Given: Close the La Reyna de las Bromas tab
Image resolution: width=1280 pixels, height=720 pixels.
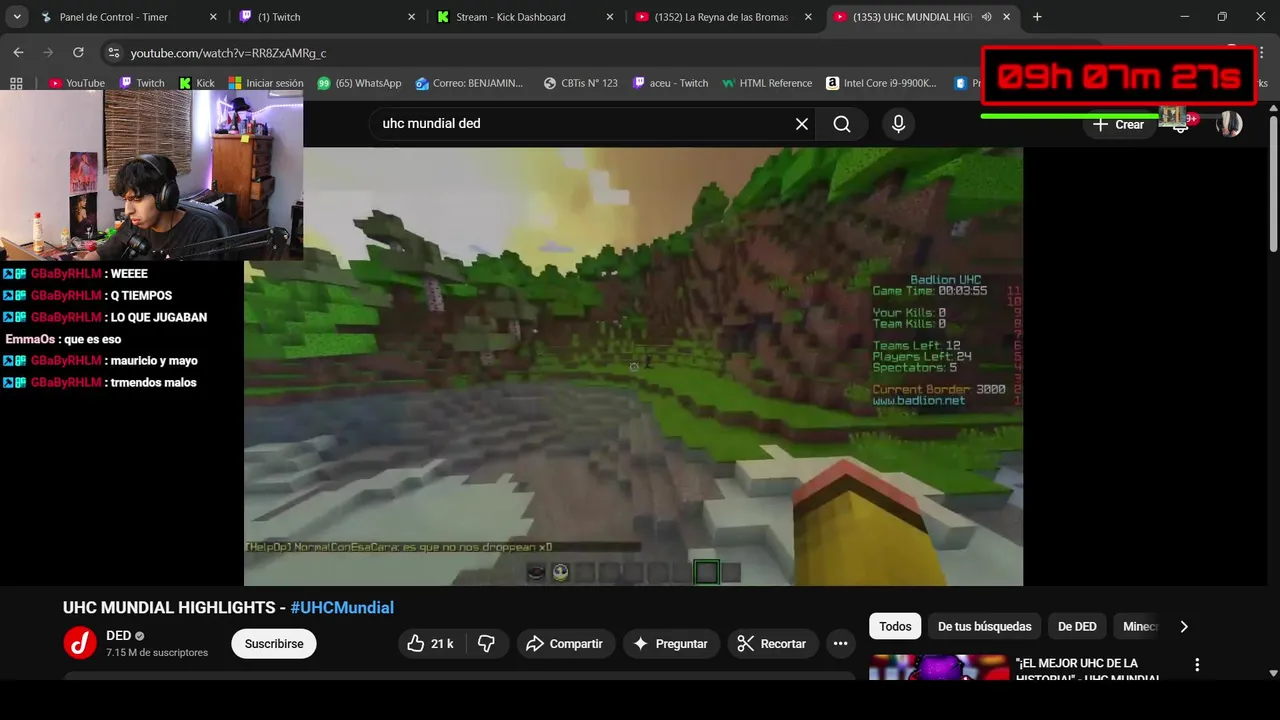Looking at the screenshot, I should tap(809, 17).
